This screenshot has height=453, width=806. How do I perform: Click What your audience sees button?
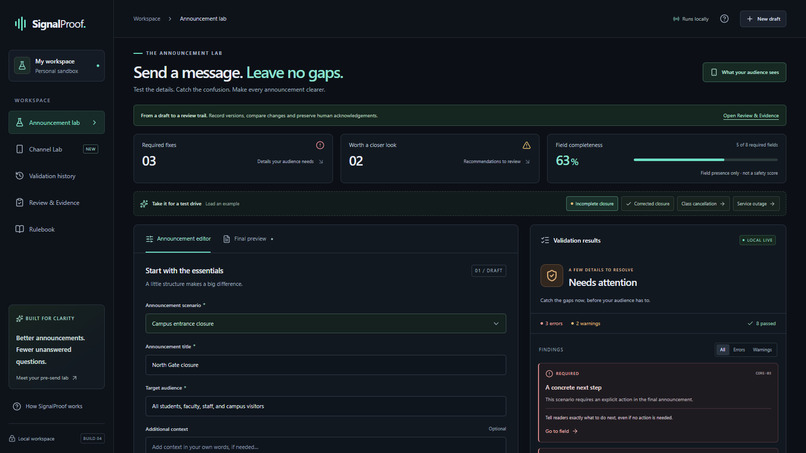pos(744,73)
